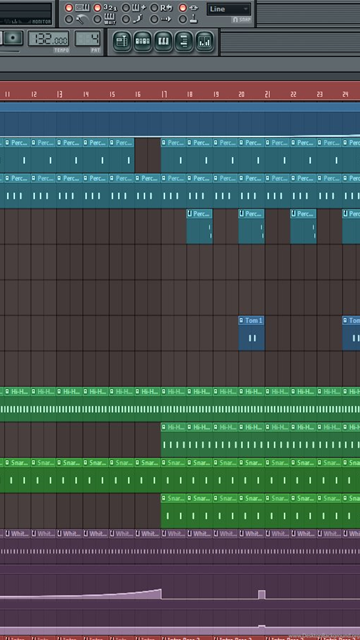Screen dimensions: 360x640
Task: Open the Playlist view button
Action: pos(122,42)
